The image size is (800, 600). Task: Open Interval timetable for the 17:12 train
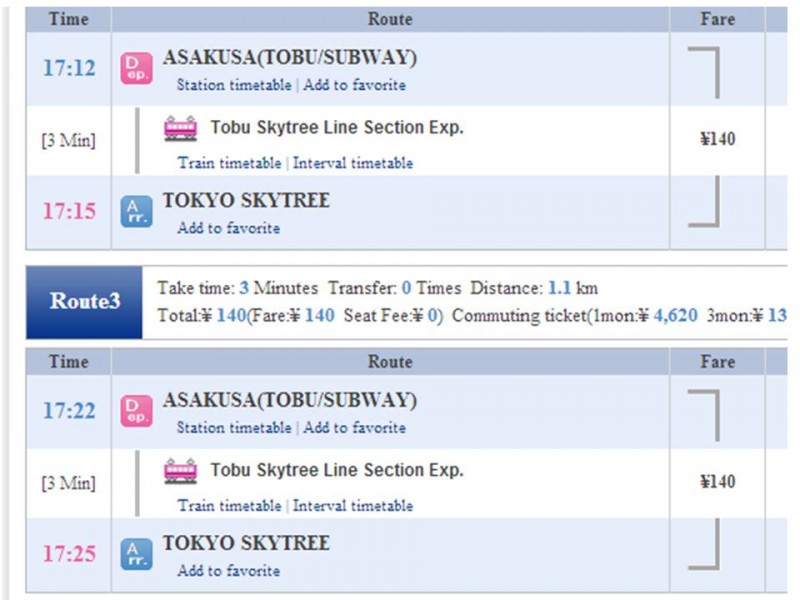352,163
